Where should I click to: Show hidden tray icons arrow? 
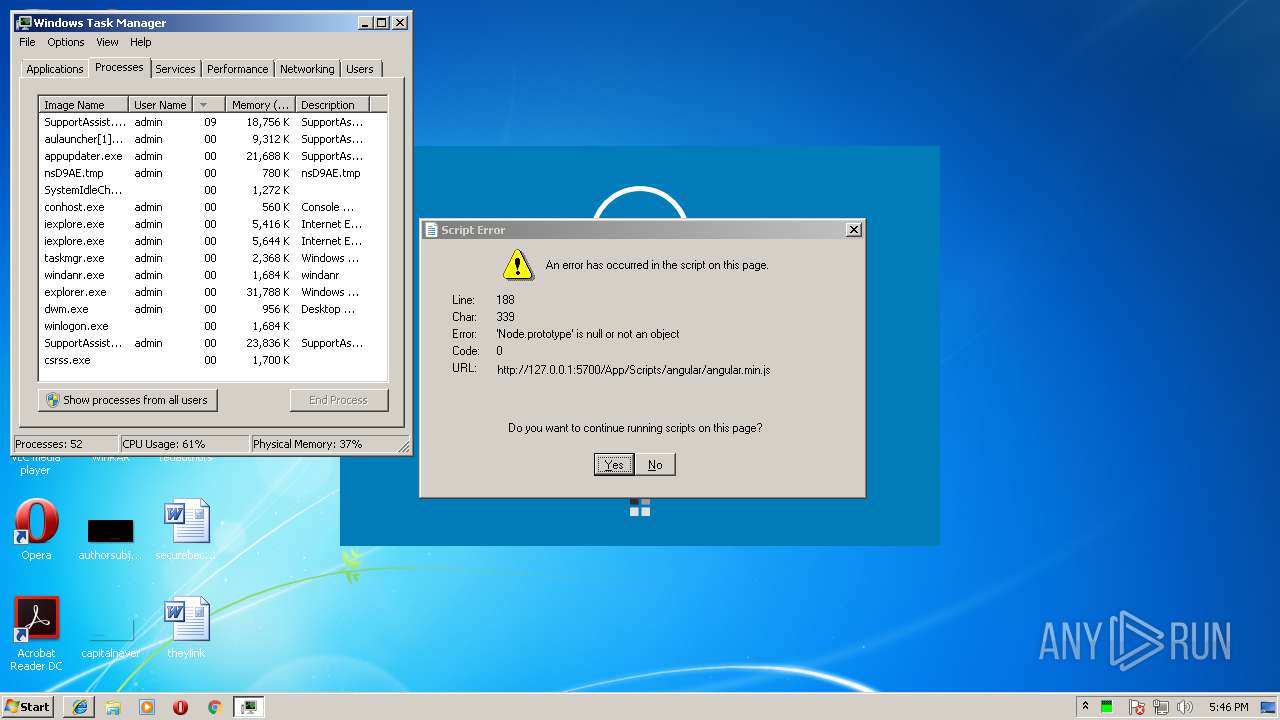click(x=1085, y=706)
